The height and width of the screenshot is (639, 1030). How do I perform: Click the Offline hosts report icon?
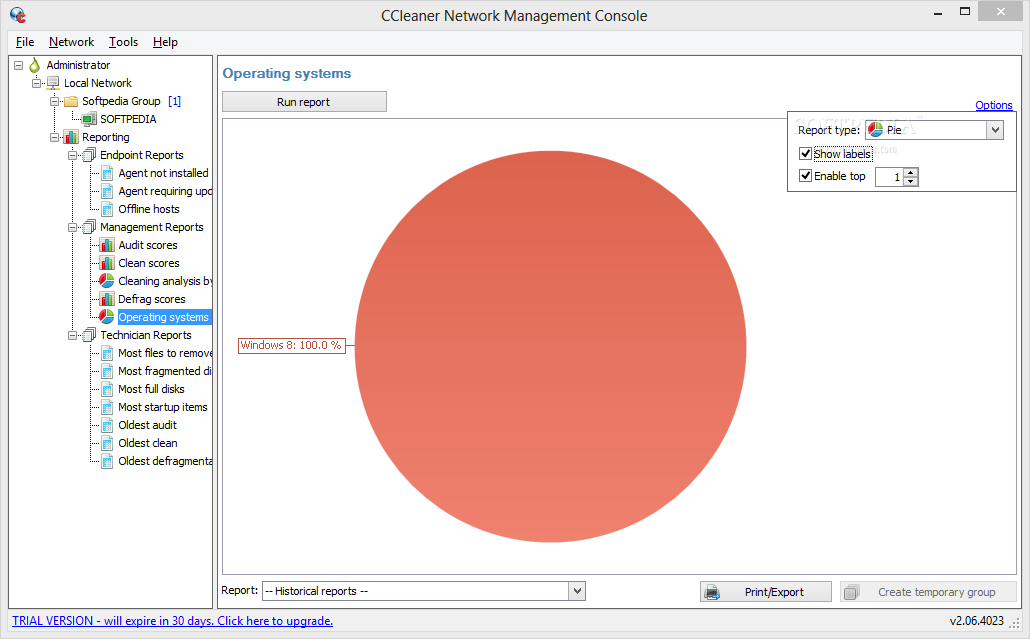(x=107, y=209)
